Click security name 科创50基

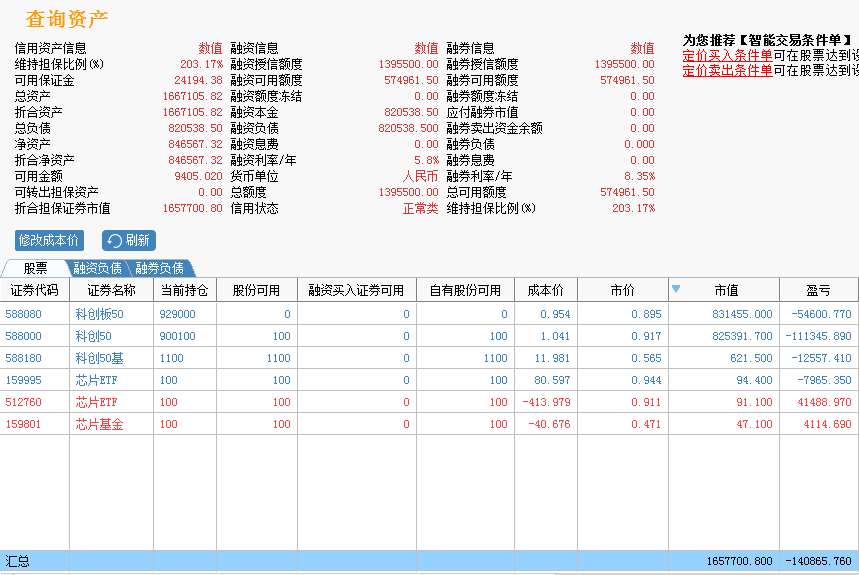tap(100, 358)
